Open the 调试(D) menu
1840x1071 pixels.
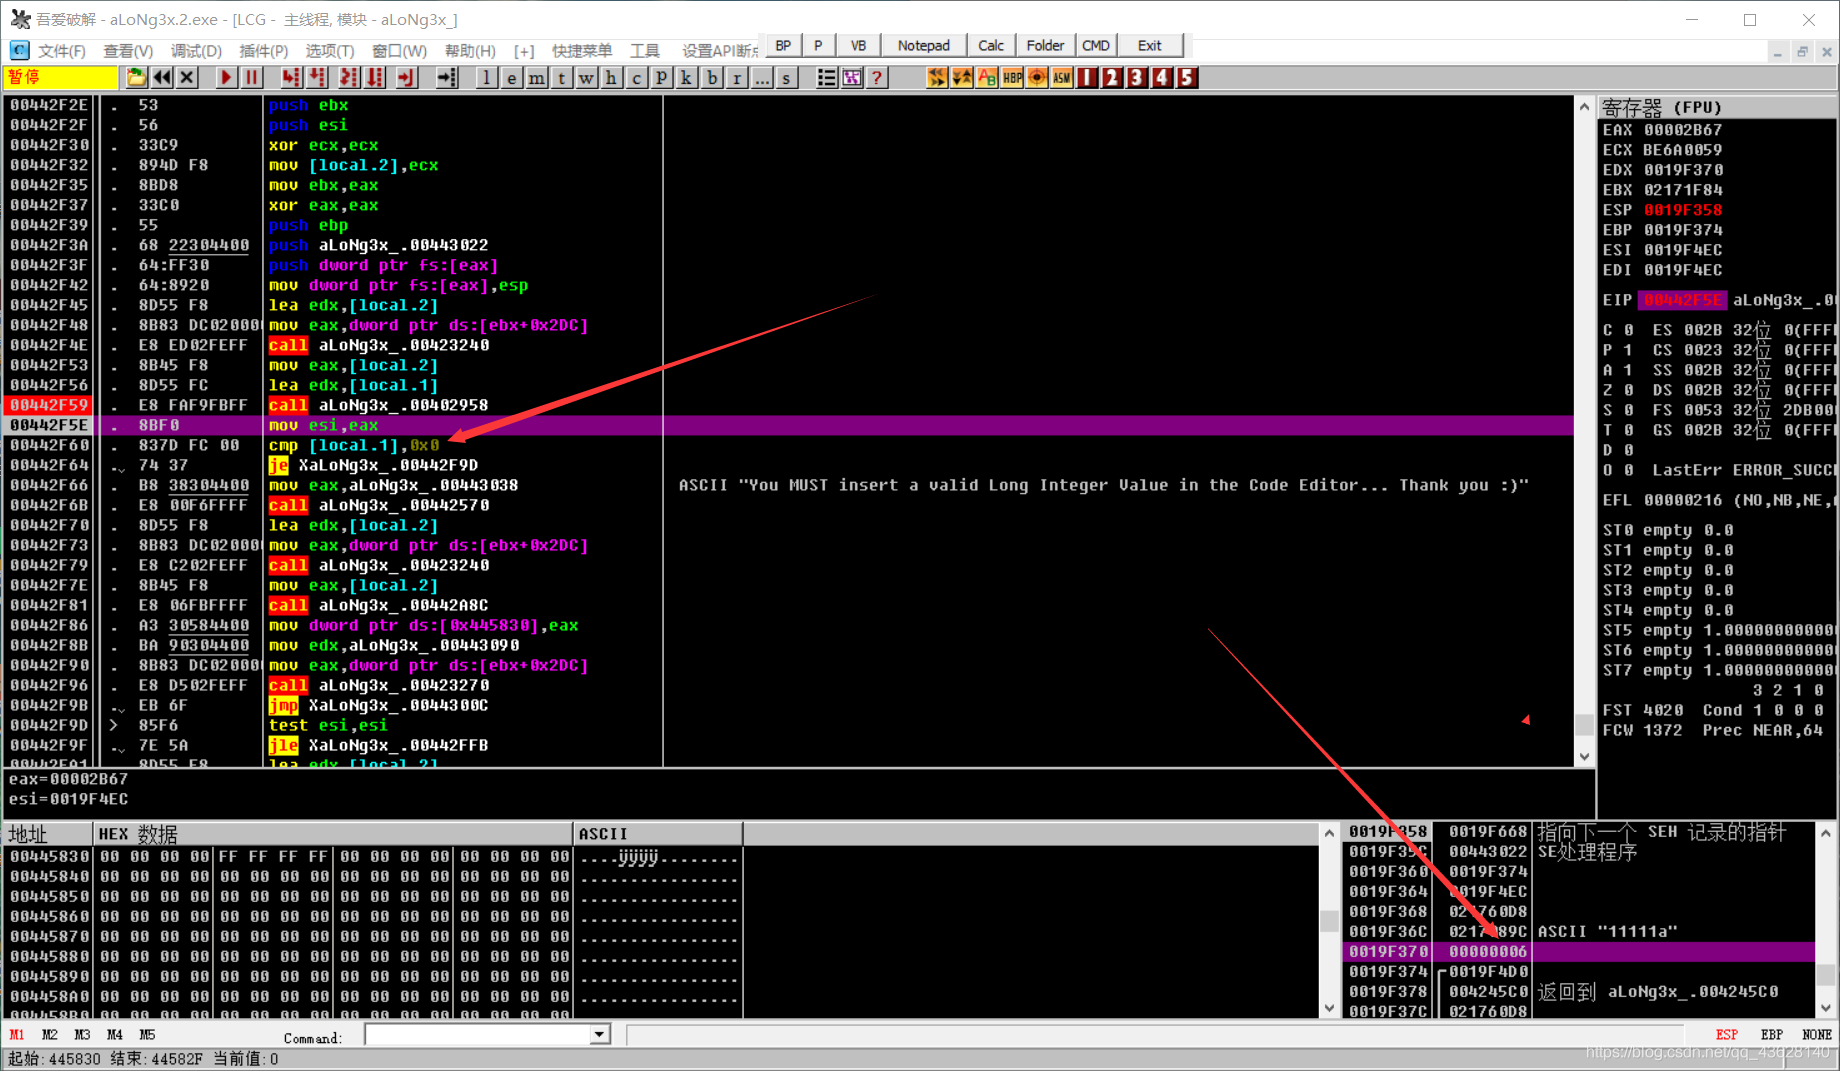click(x=196, y=50)
